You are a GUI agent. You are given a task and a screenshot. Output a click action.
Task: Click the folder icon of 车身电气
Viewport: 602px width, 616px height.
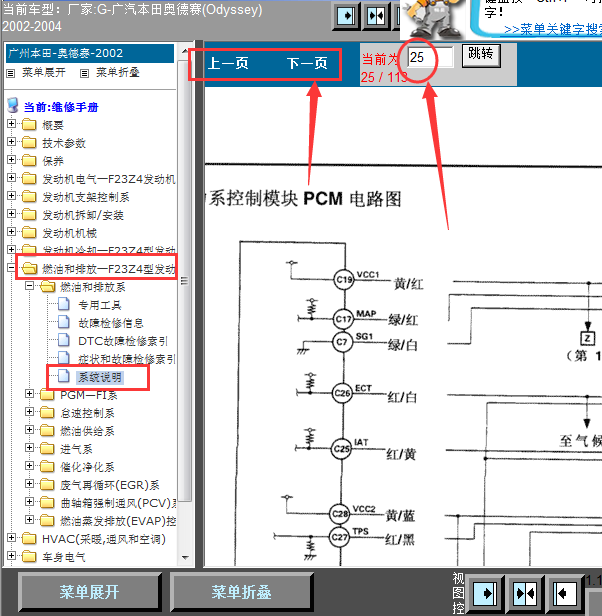(29, 556)
